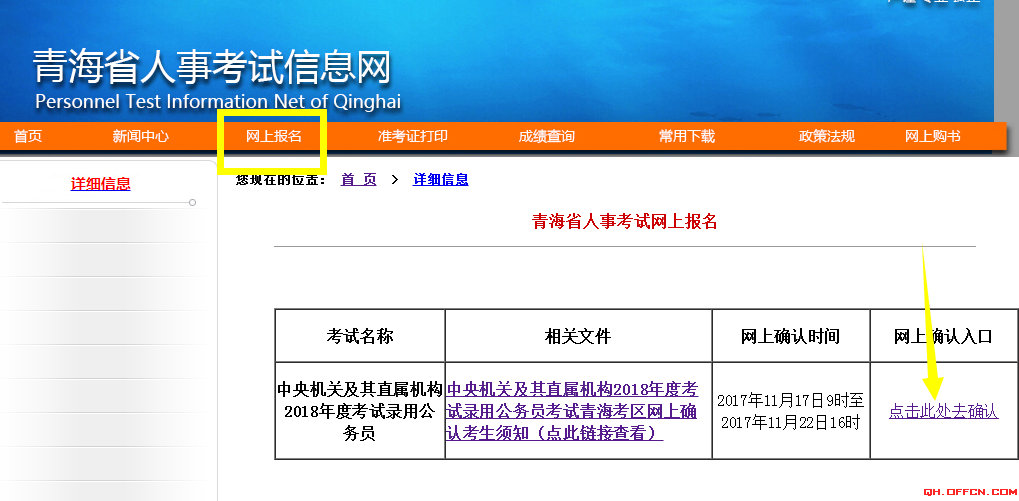The width and height of the screenshot is (1019, 501).
Task: Click the 相关文件 table column header
Action: (x=578, y=336)
